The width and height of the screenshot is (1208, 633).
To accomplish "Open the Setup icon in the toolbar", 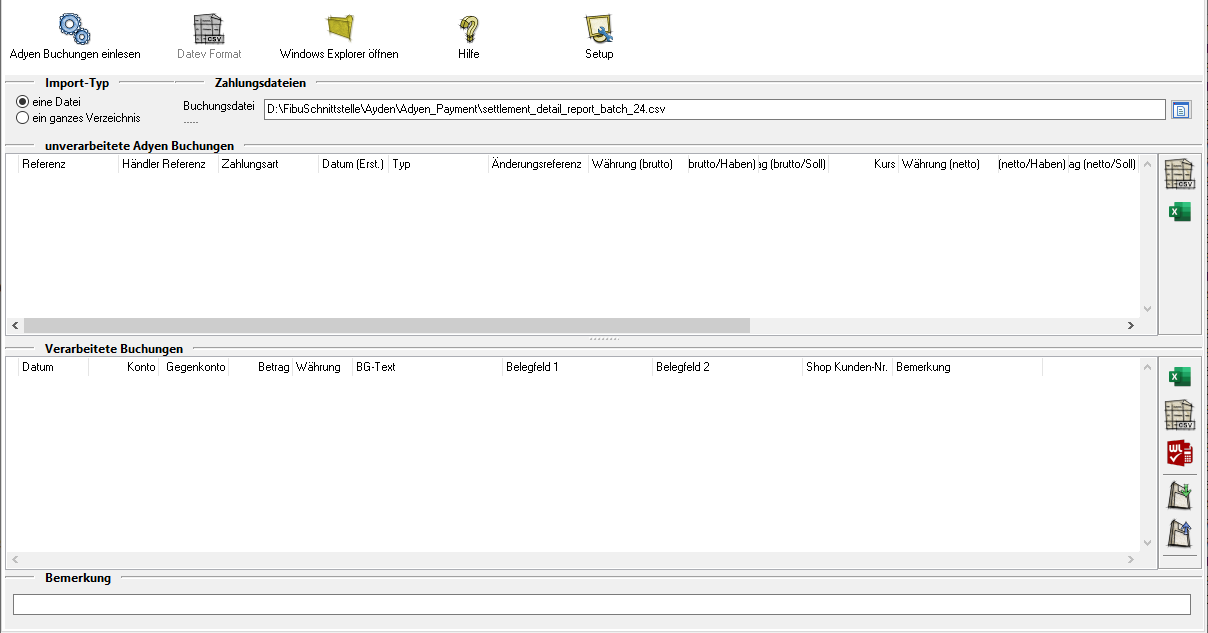I will point(599,28).
